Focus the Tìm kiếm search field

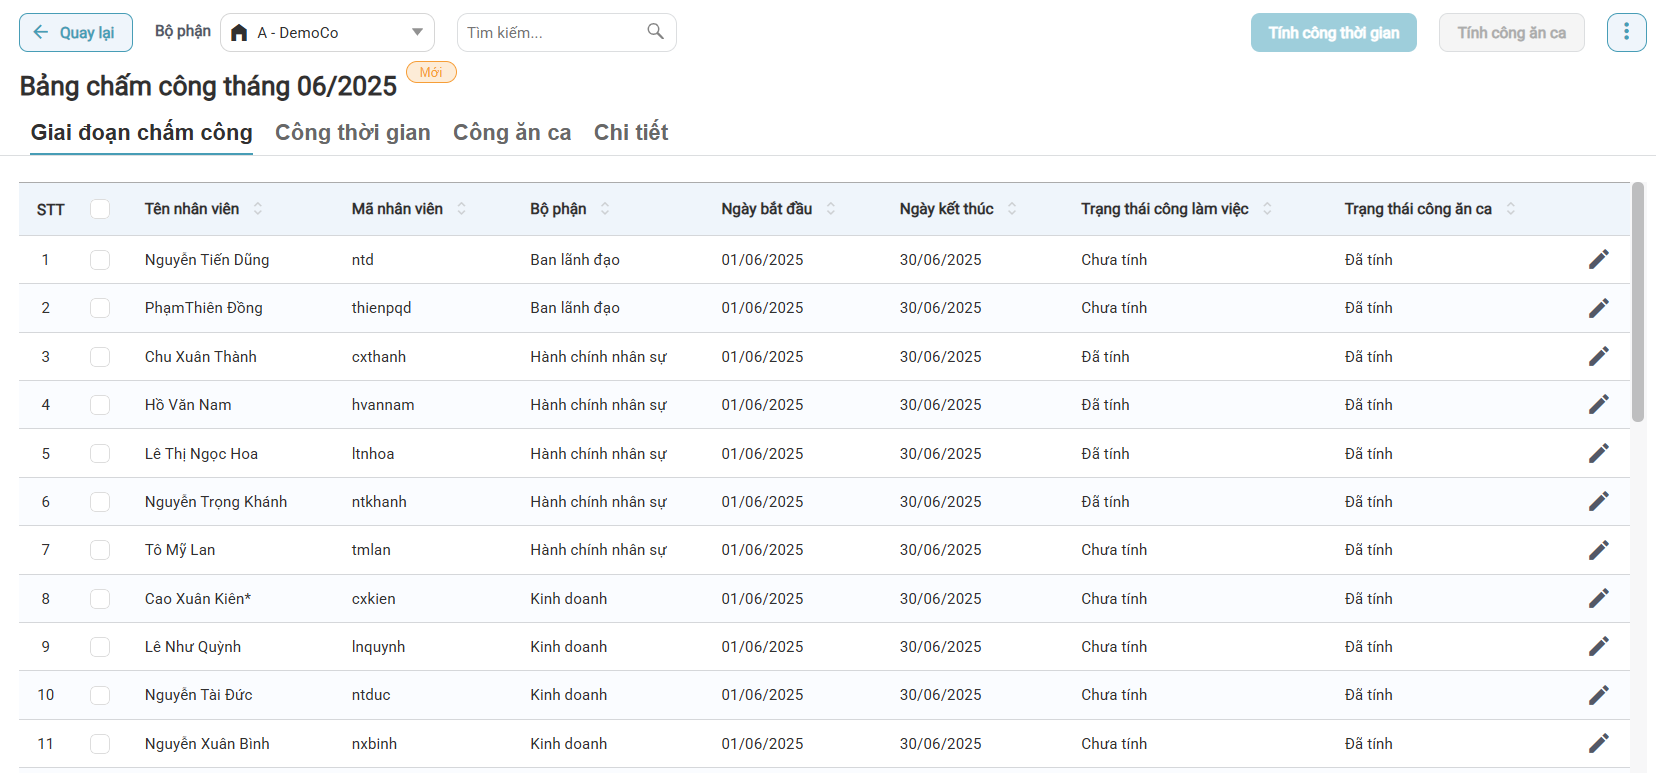550,33
